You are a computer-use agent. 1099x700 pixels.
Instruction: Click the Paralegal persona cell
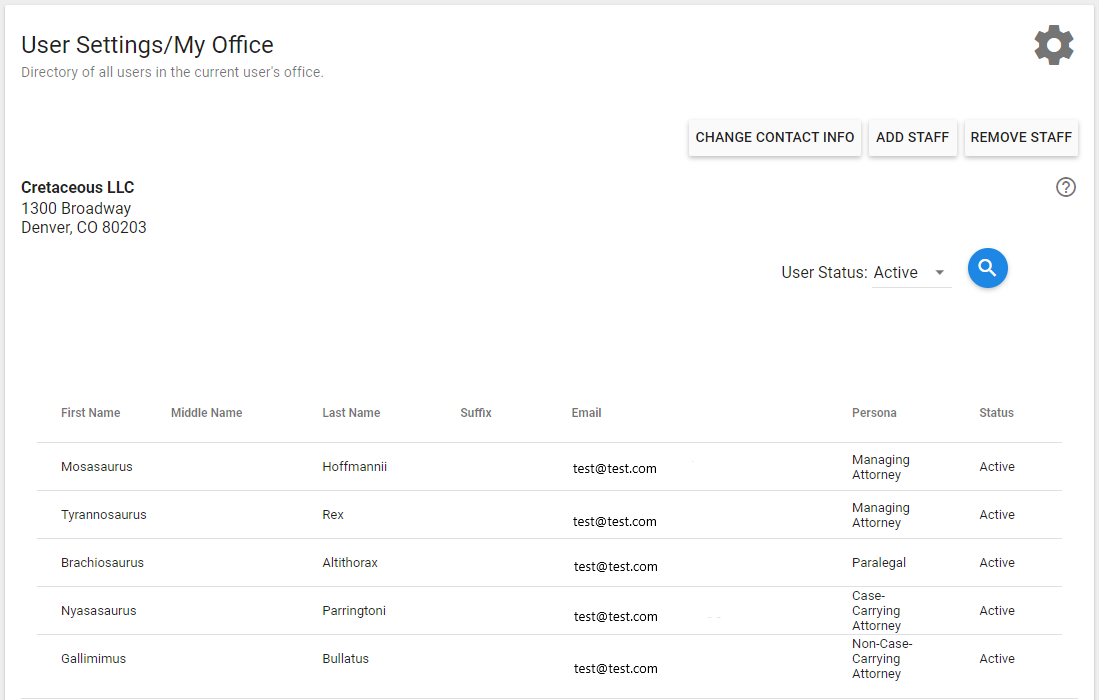click(x=879, y=563)
